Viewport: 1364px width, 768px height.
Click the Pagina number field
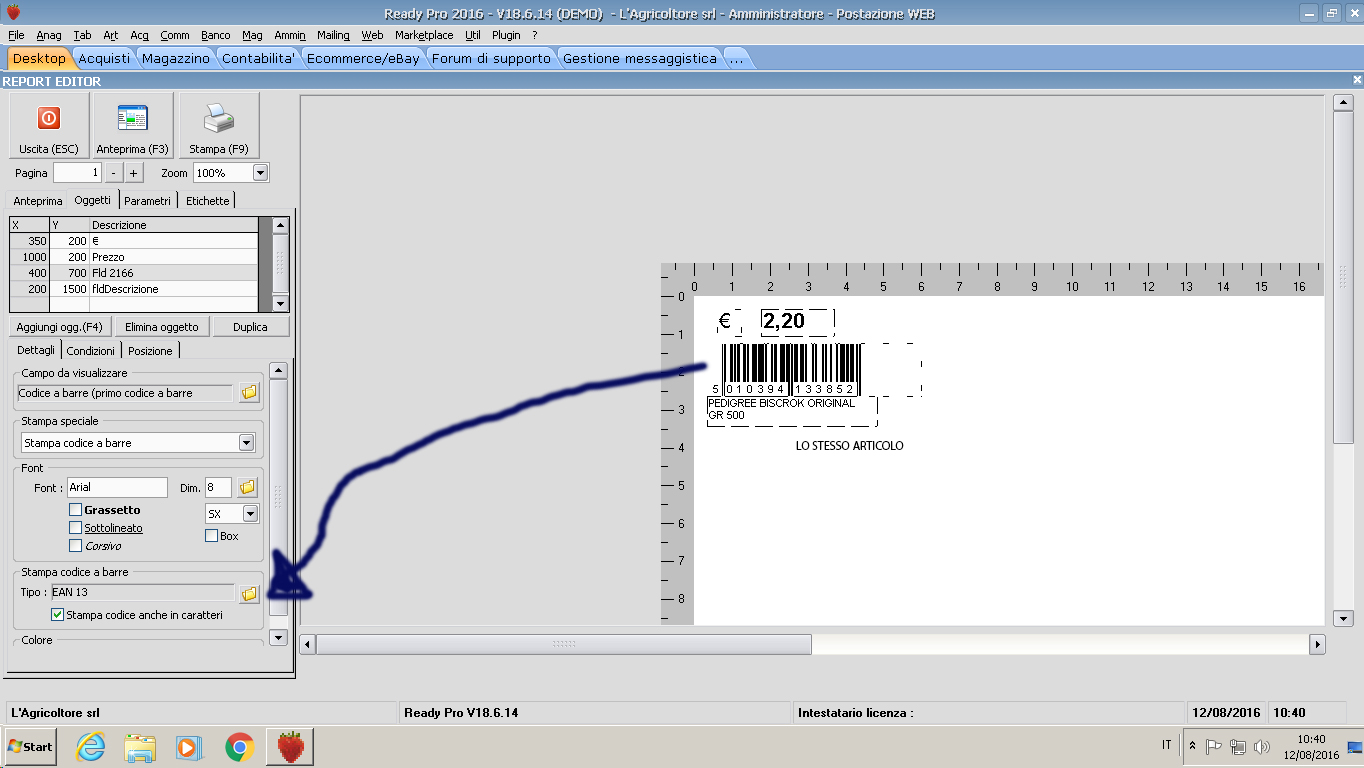click(77, 173)
